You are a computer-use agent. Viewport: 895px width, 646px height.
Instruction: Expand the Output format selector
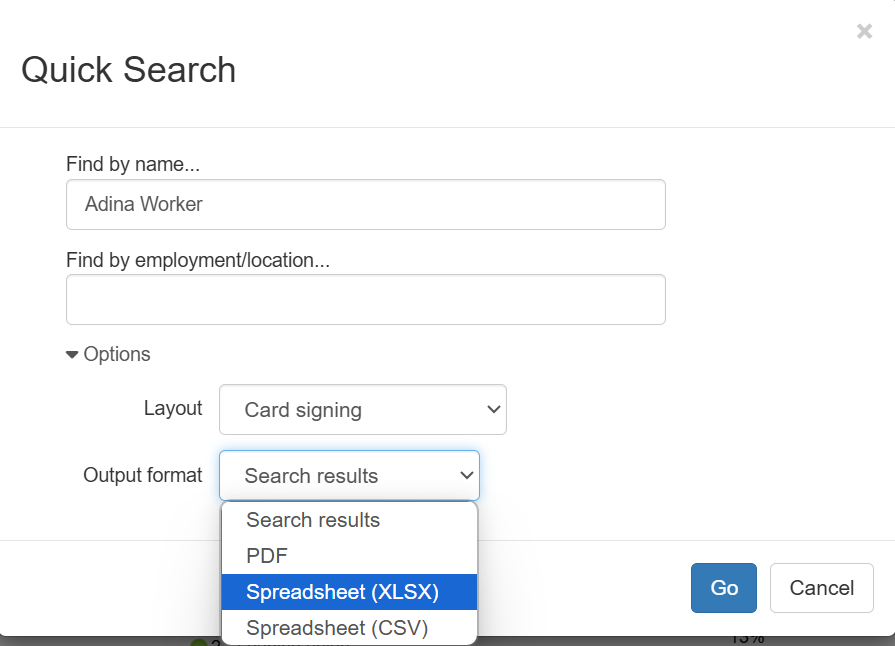coord(348,475)
